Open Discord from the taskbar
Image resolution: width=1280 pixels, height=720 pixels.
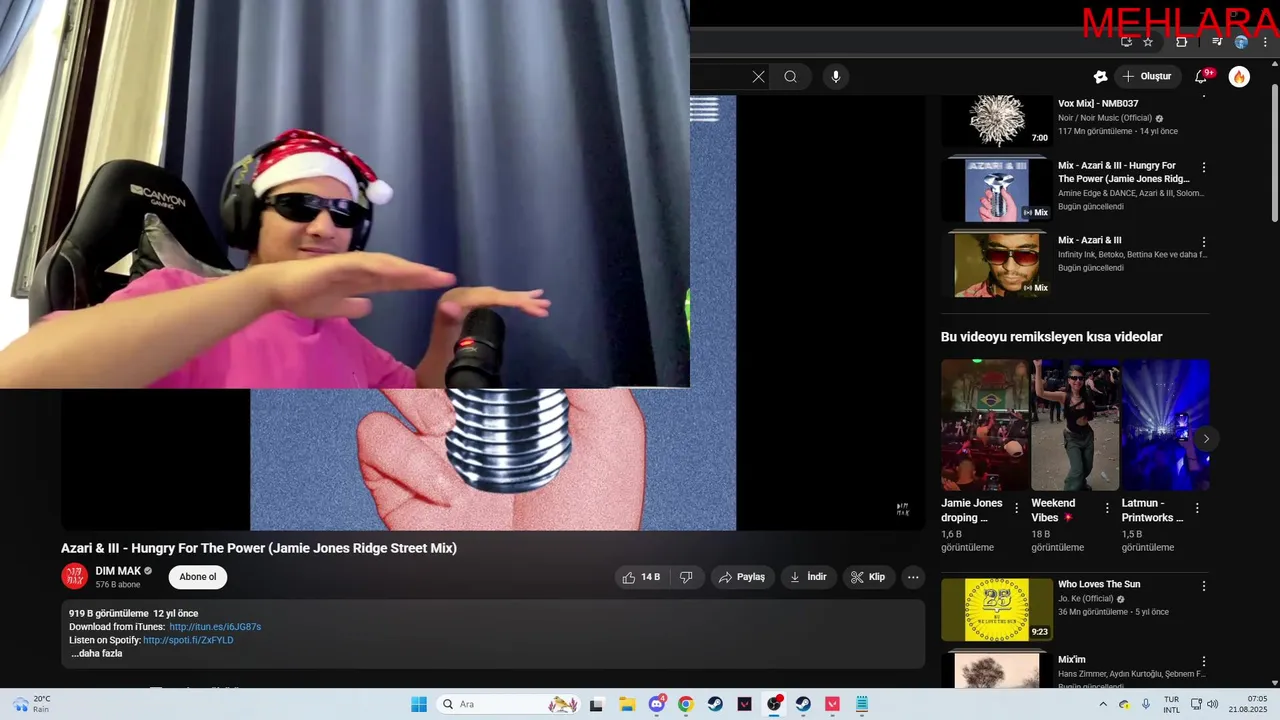coord(657,704)
